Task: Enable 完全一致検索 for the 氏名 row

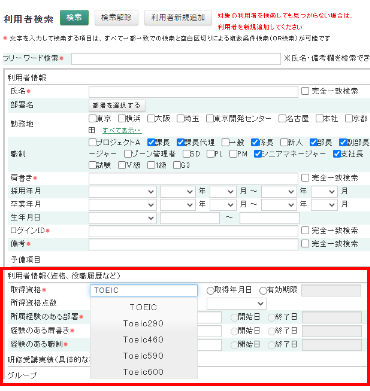Action: pyautogui.click(x=305, y=91)
